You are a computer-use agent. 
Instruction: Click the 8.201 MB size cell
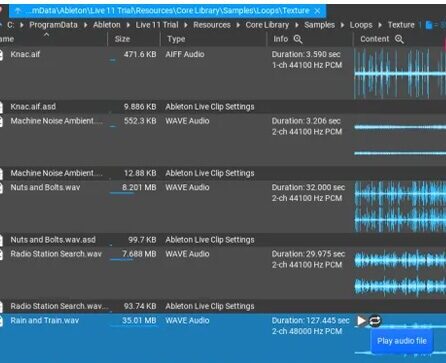[x=139, y=187]
